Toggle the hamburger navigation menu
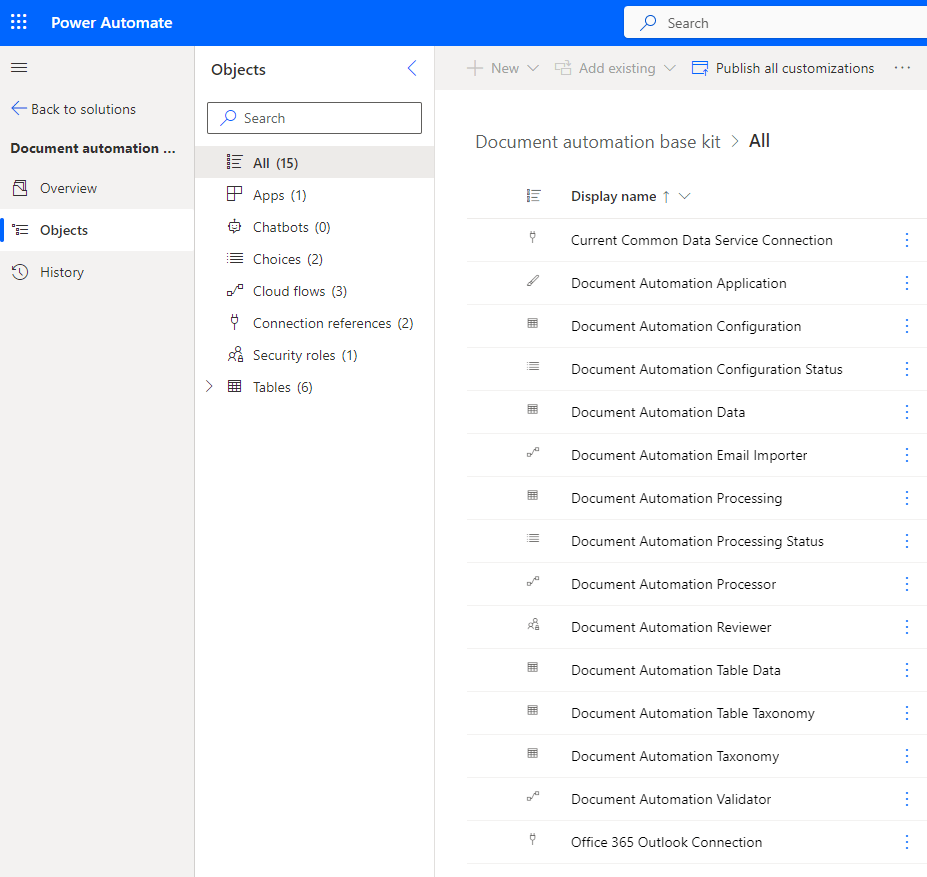Viewport: 927px width, 877px height. 19,68
